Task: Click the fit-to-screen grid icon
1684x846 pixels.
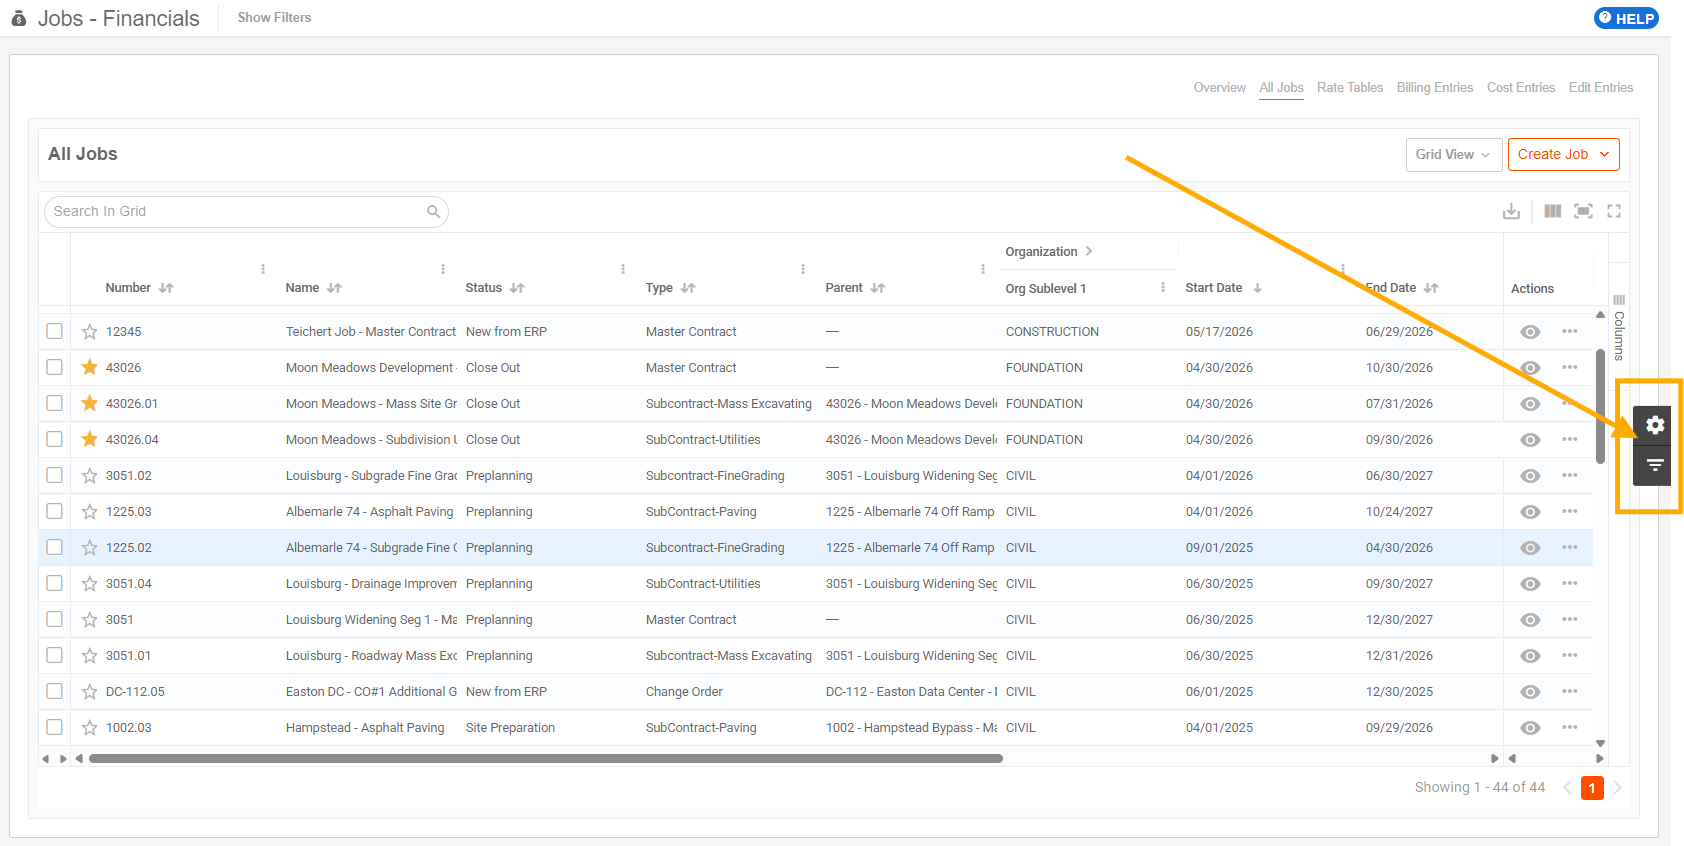Action: (x=1583, y=211)
